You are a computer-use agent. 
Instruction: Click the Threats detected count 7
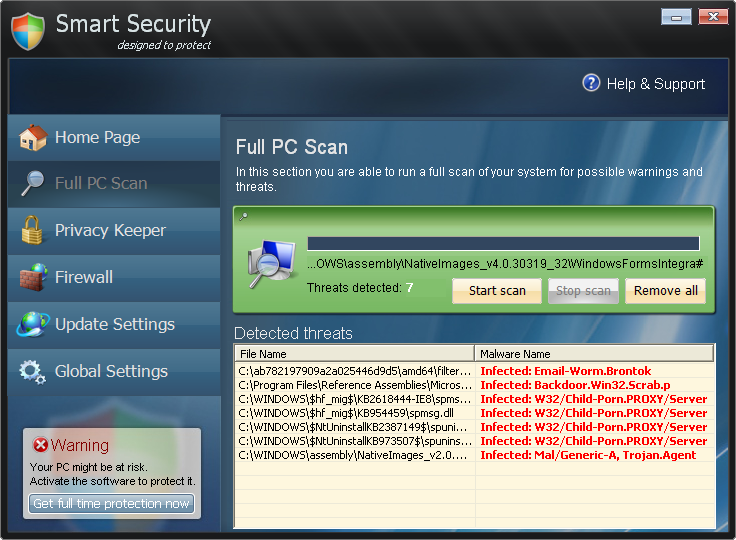tap(409, 287)
